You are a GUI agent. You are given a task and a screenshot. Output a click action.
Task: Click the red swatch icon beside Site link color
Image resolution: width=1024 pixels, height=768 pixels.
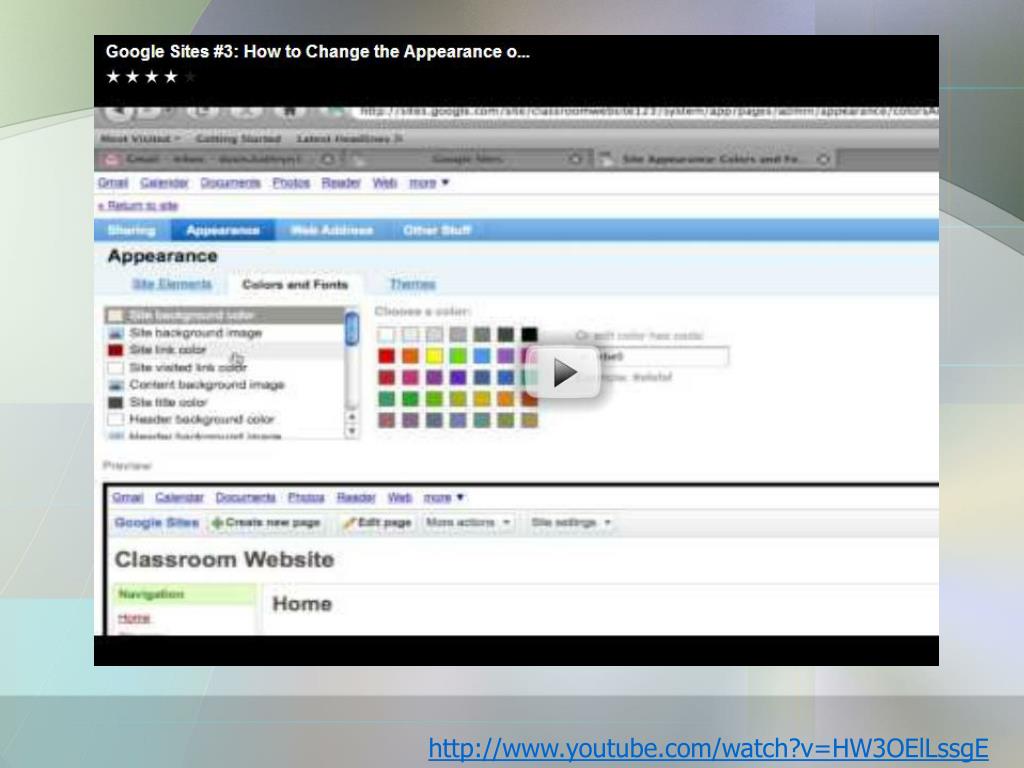point(115,350)
